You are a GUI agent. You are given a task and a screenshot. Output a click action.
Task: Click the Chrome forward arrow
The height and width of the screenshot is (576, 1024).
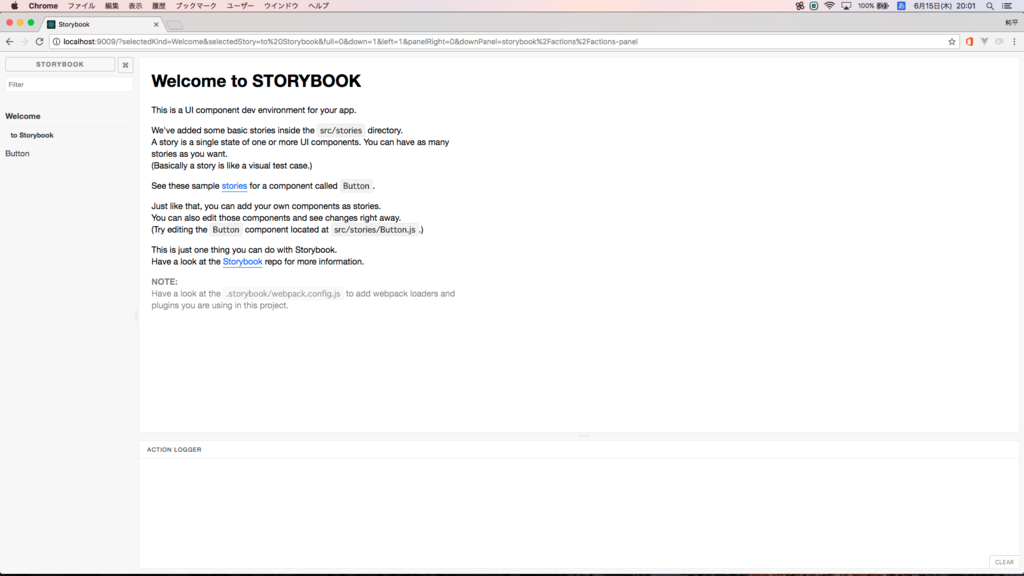click(x=24, y=41)
